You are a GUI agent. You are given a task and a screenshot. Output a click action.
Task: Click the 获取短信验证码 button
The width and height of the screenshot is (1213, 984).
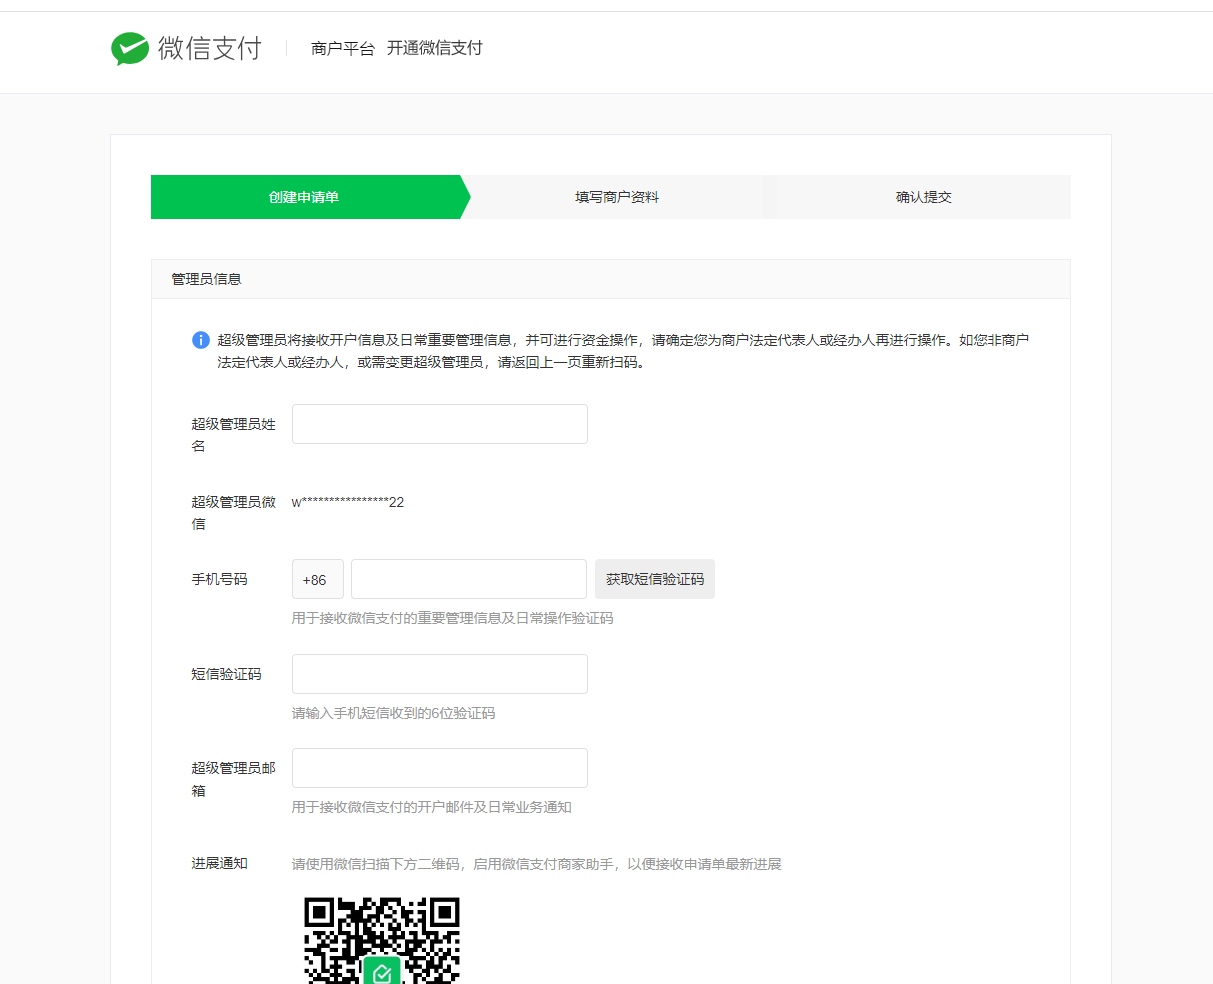tap(655, 579)
